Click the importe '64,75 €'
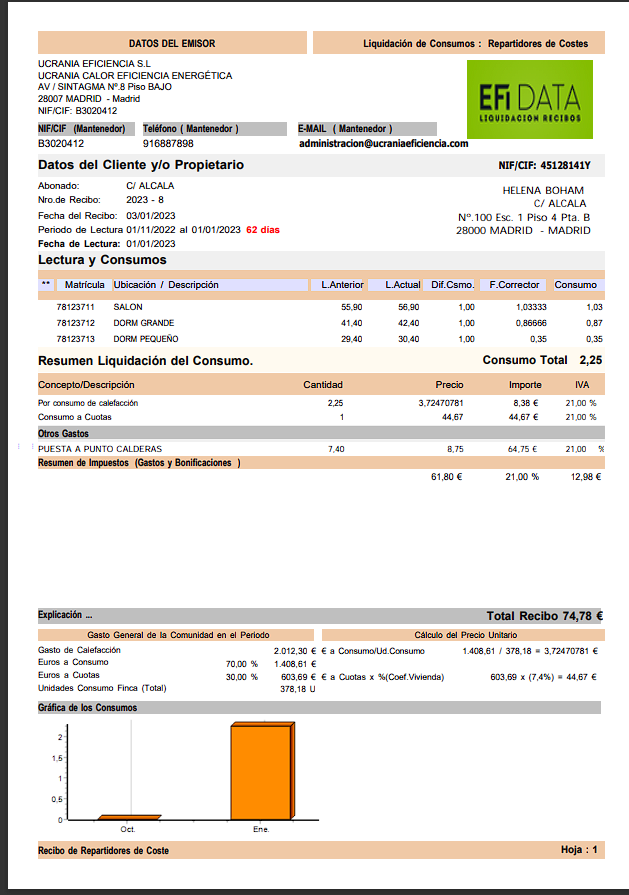 pyautogui.click(x=523, y=449)
